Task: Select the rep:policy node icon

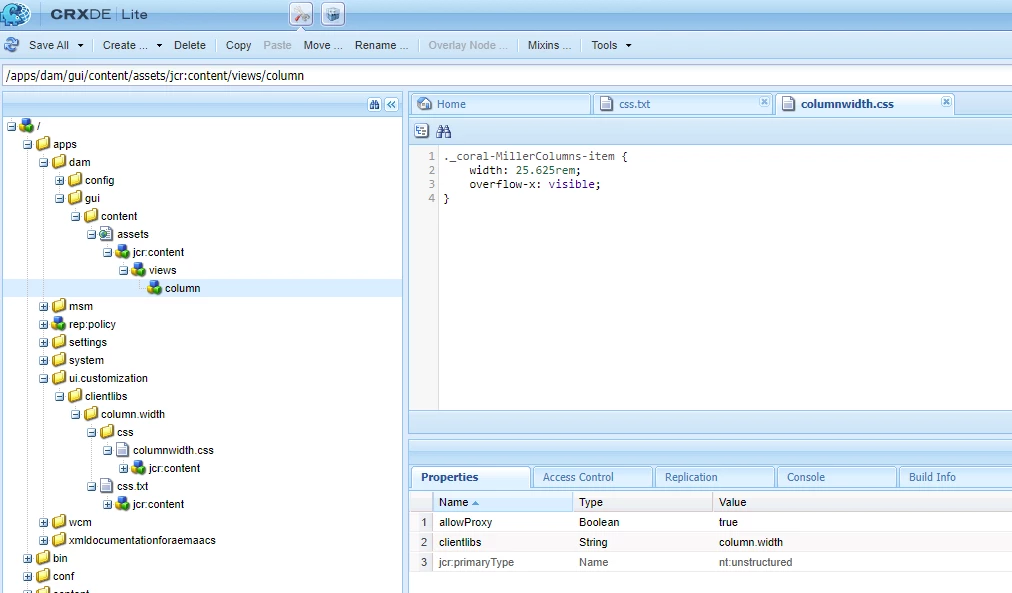Action: click(59, 324)
